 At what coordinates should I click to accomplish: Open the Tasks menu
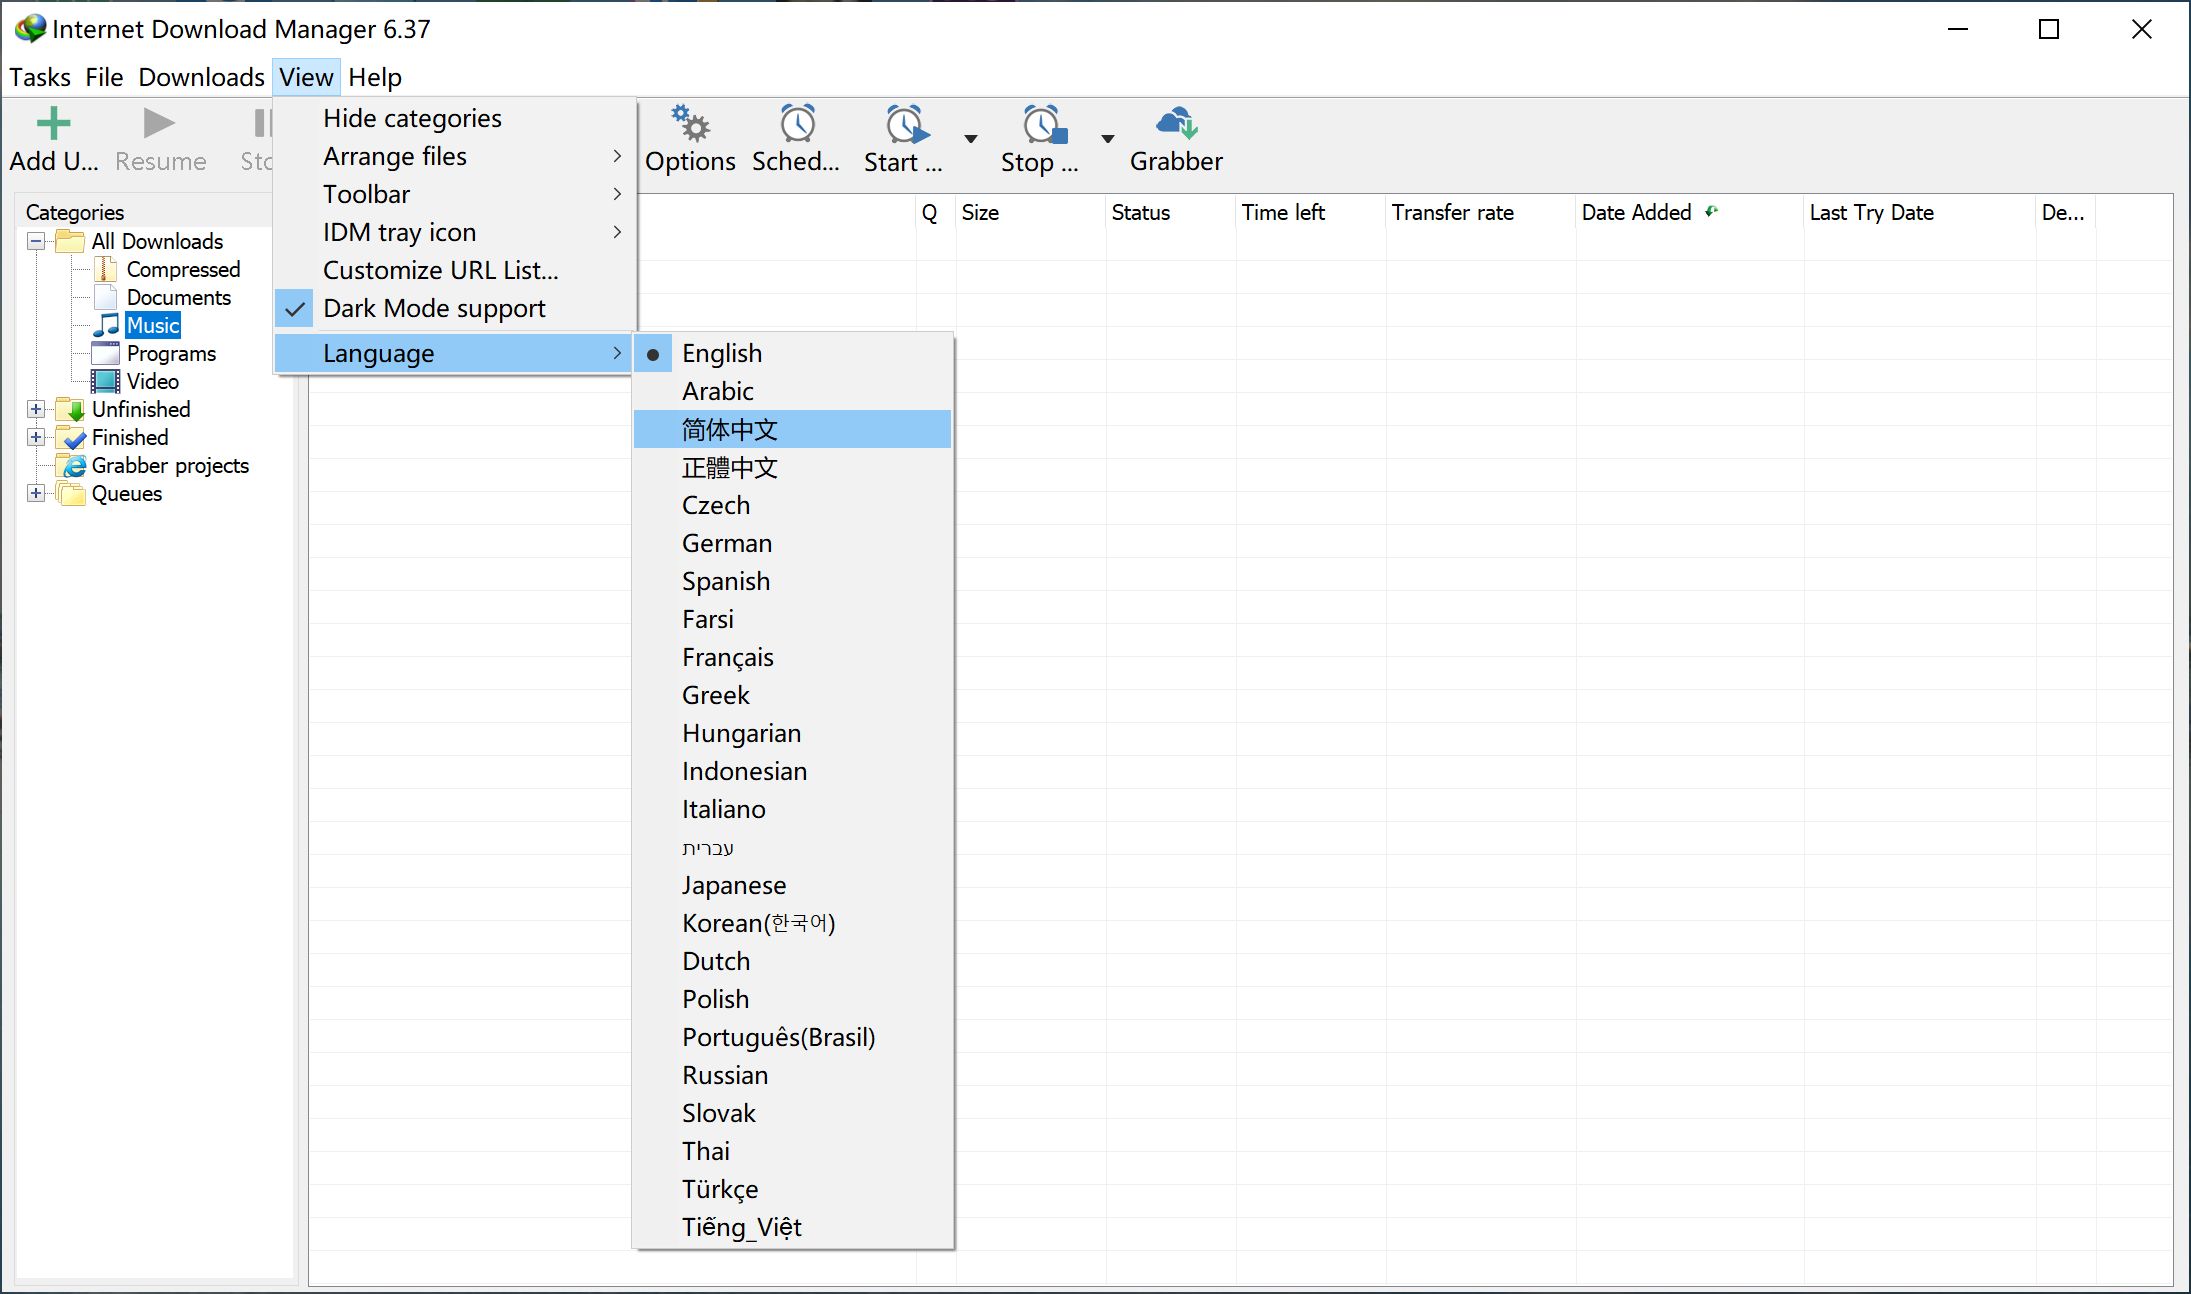(40, 77)
